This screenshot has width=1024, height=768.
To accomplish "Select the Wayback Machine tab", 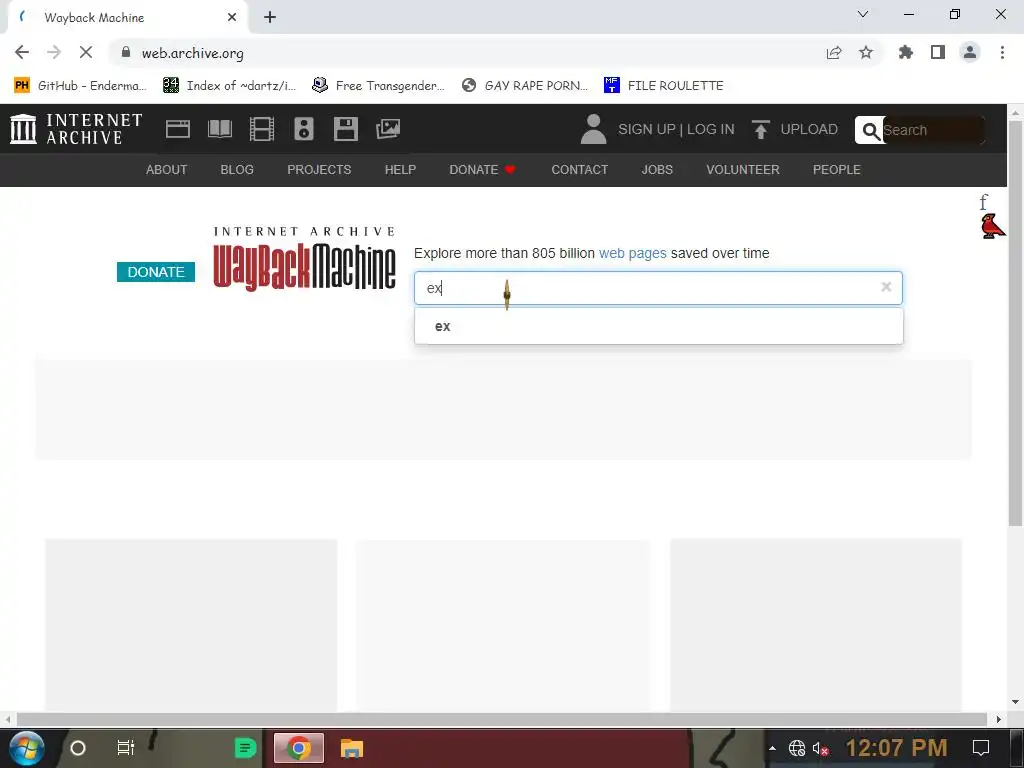I will coord(127,18).
